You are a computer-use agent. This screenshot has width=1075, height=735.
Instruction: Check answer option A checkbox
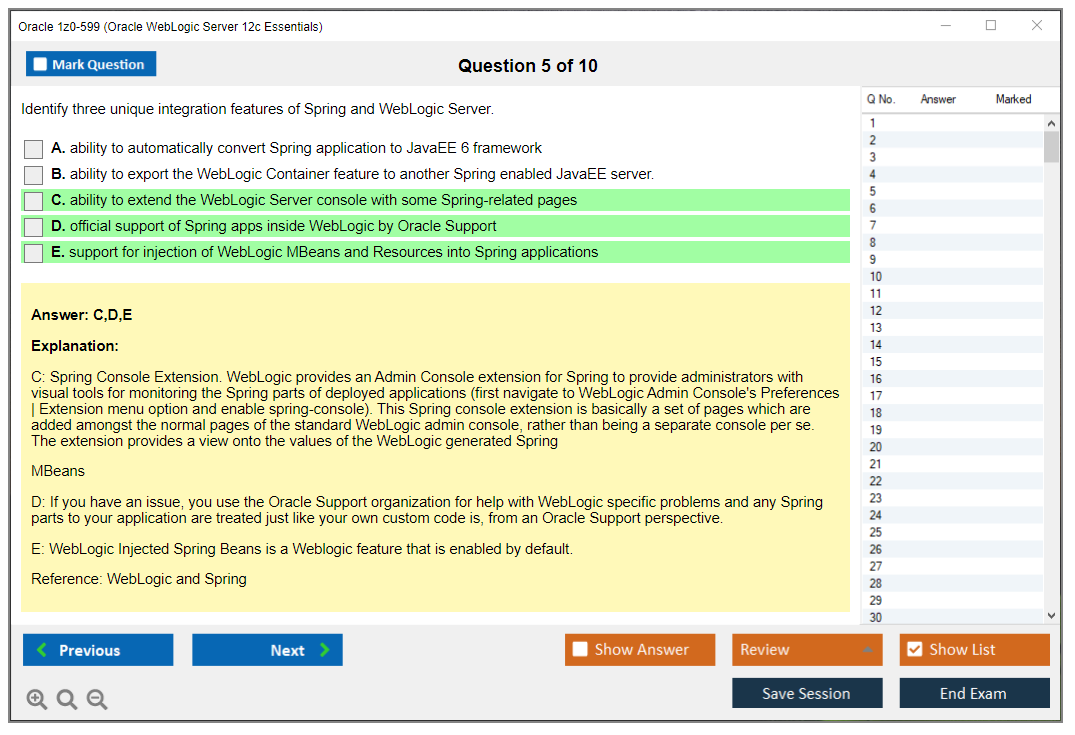pos(33,148)
